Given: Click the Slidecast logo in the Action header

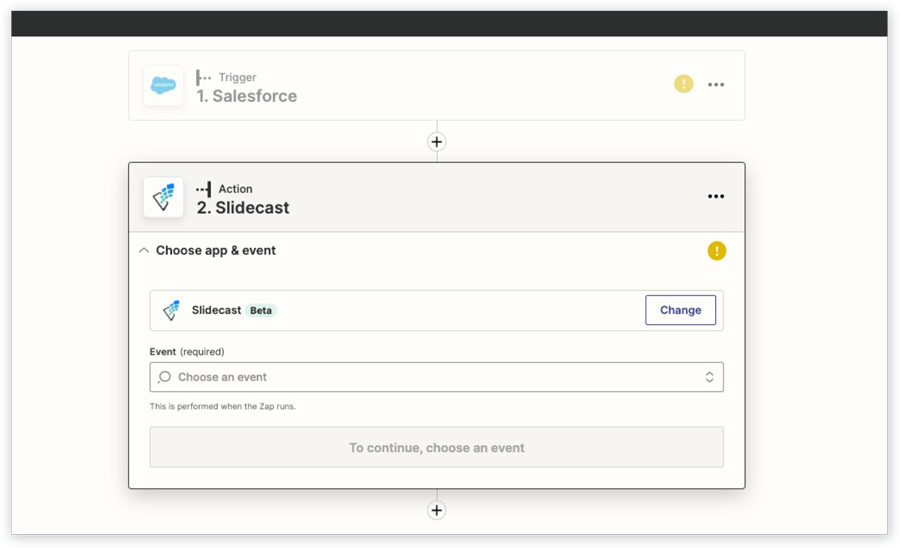Looking at the screenshot, I should 163,197.
